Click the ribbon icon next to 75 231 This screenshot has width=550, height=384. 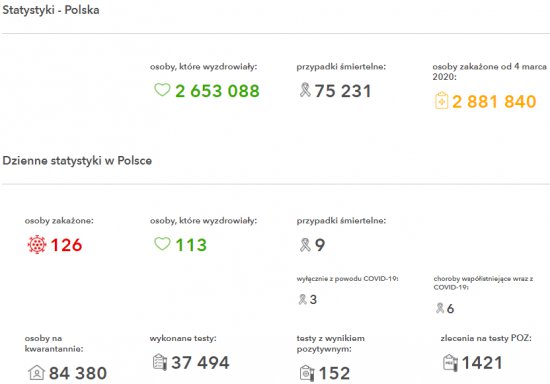(305, 90)
